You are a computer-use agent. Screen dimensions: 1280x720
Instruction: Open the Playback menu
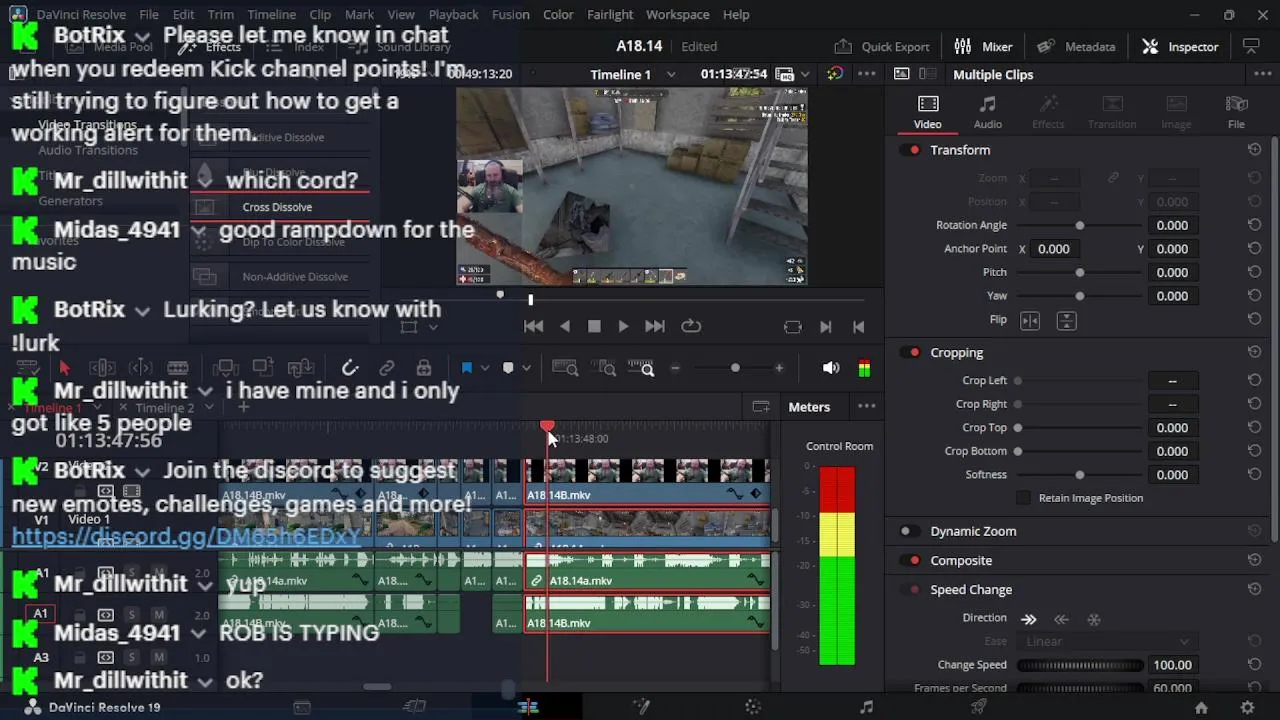pos(453,15)
